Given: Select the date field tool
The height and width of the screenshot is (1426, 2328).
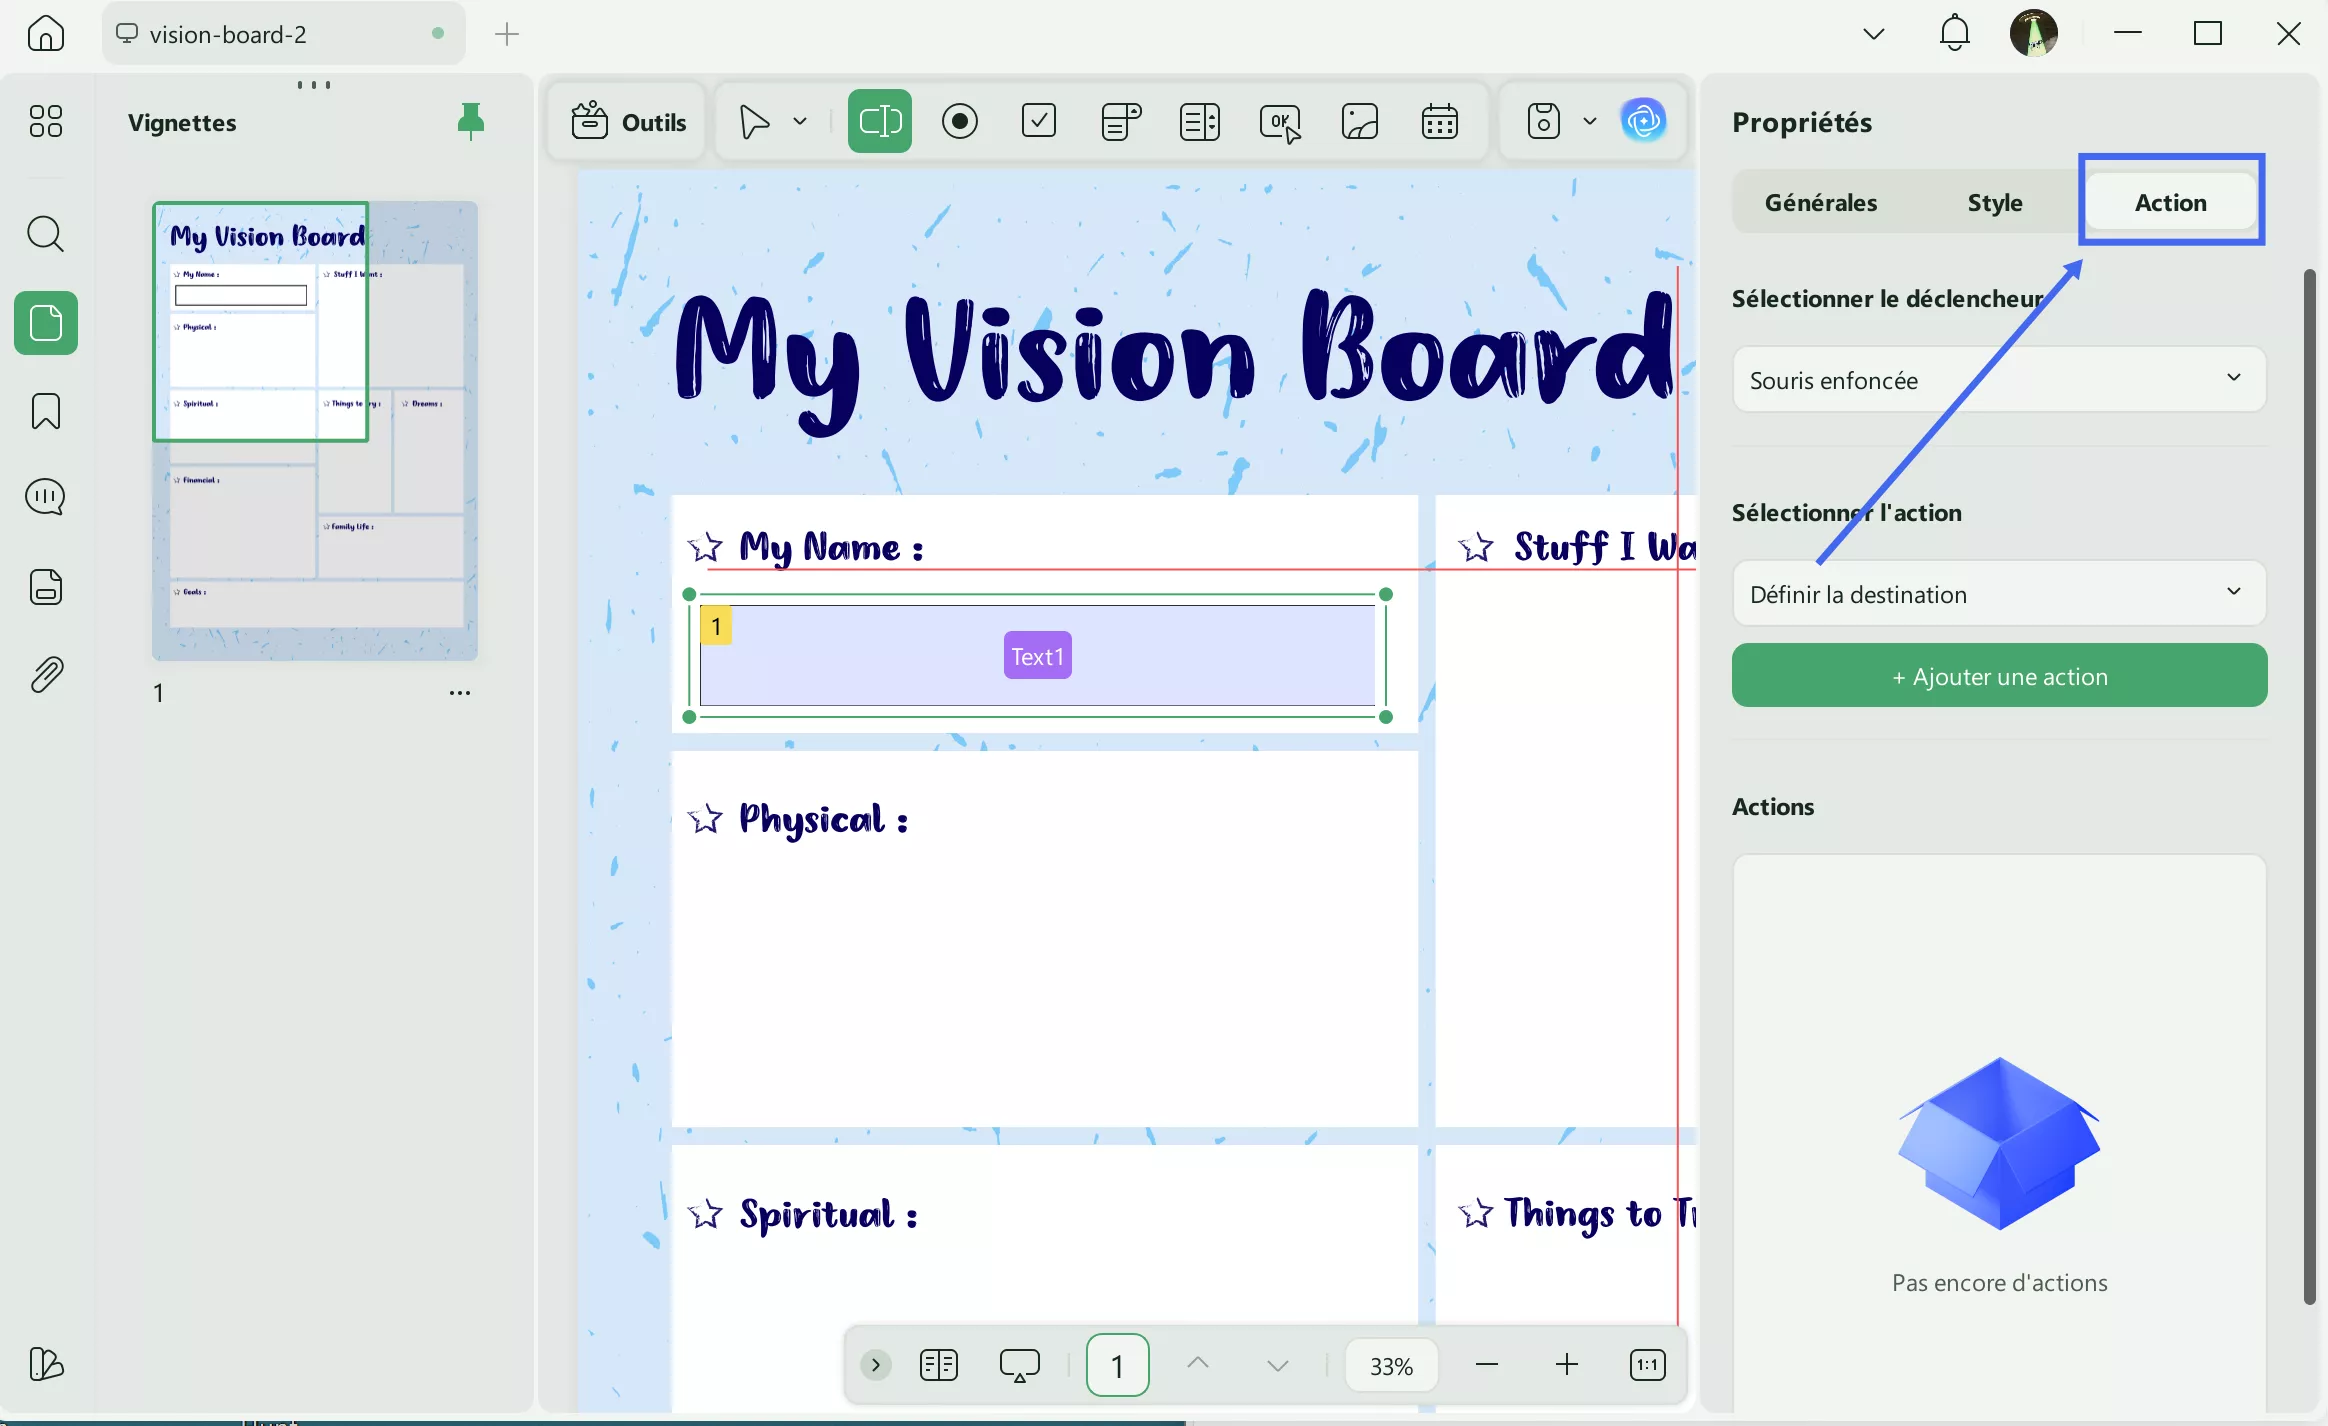Looking at the screenshot, I should (1439, 121).
